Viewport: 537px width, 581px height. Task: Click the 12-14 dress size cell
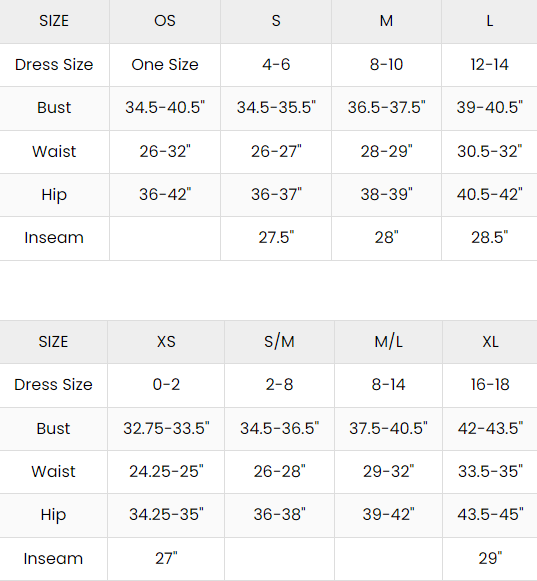pos(490,65)
